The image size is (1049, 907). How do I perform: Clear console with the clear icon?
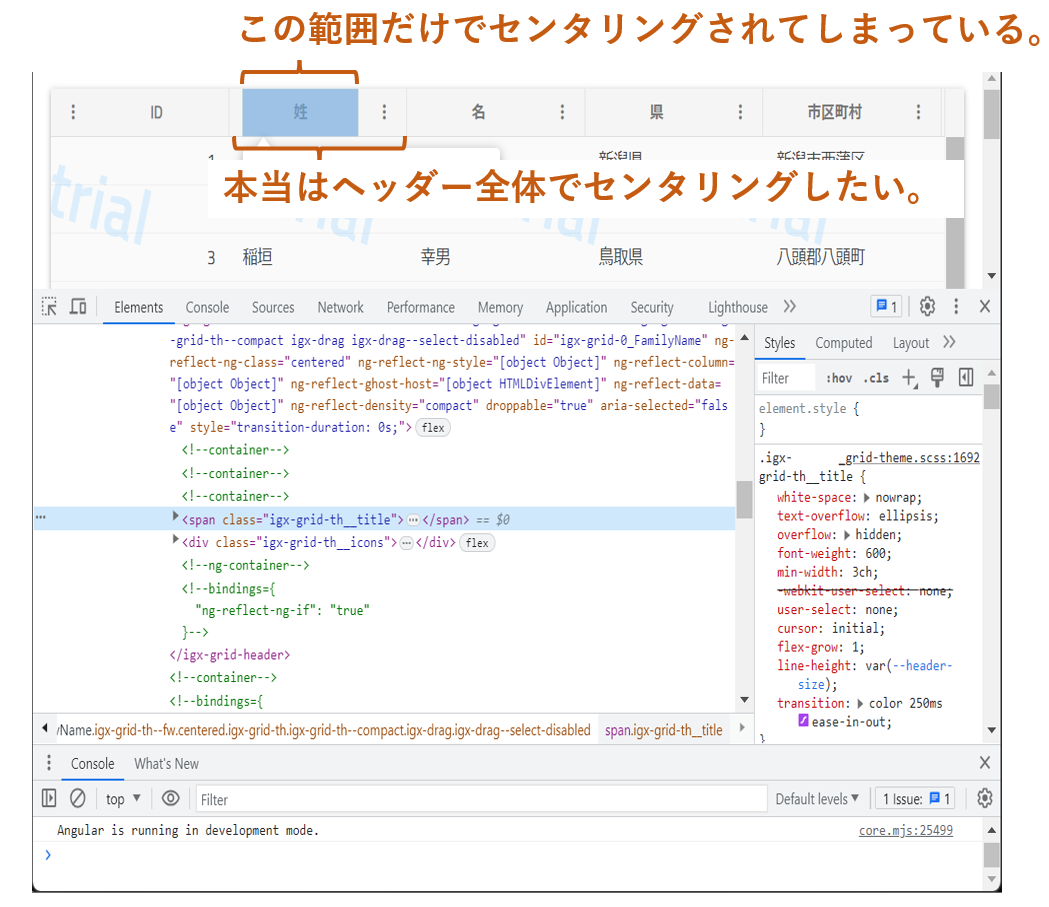(77, 799)
